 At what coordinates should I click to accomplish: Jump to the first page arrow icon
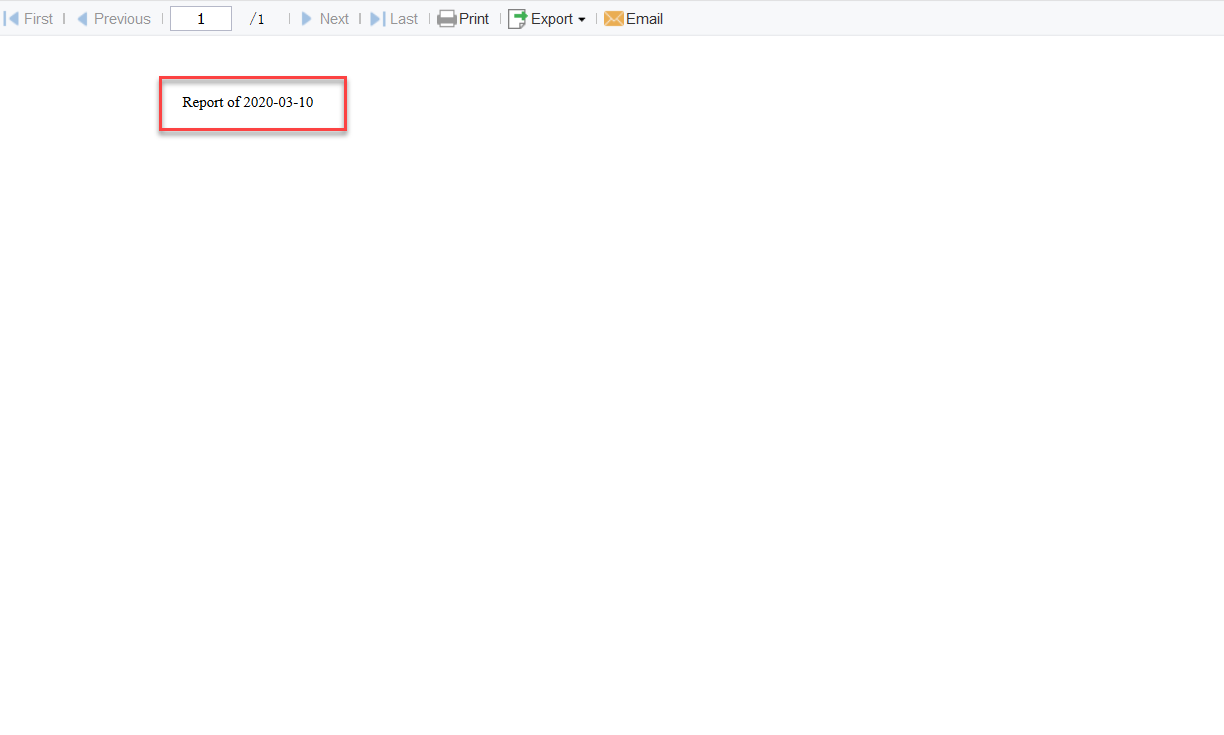(10, 18)
